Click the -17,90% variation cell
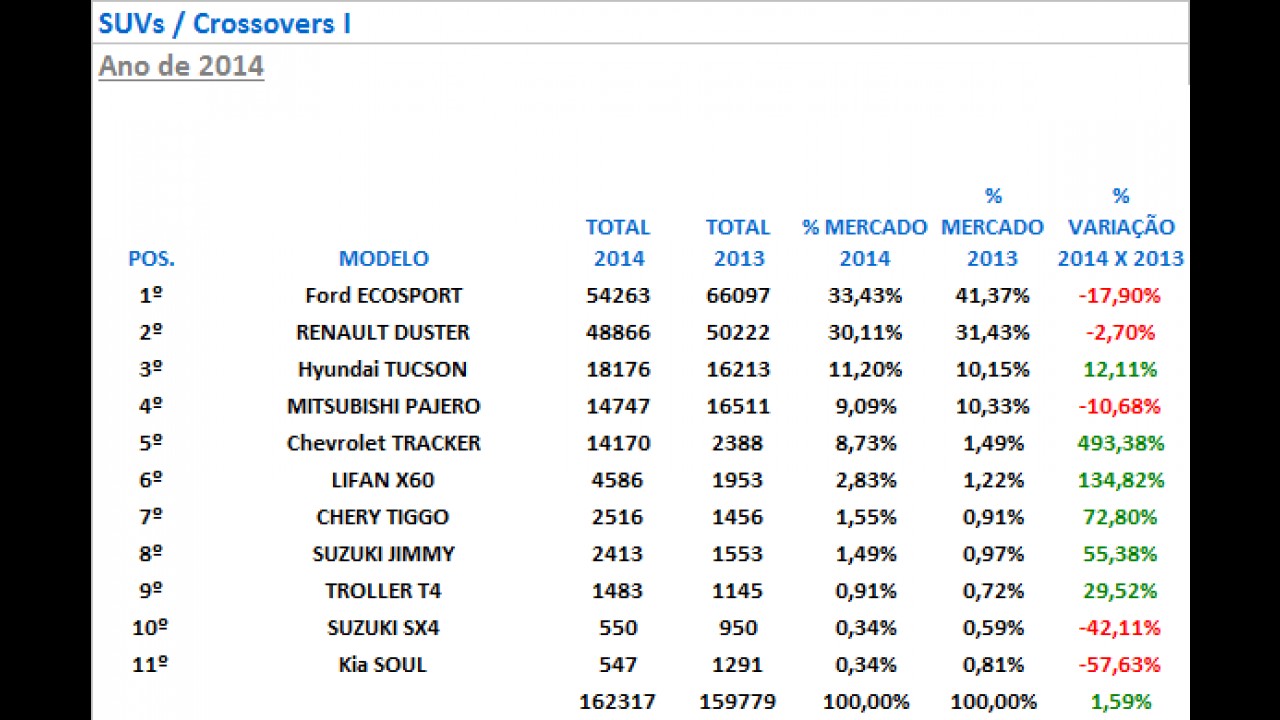 [x=1120, y=296]
